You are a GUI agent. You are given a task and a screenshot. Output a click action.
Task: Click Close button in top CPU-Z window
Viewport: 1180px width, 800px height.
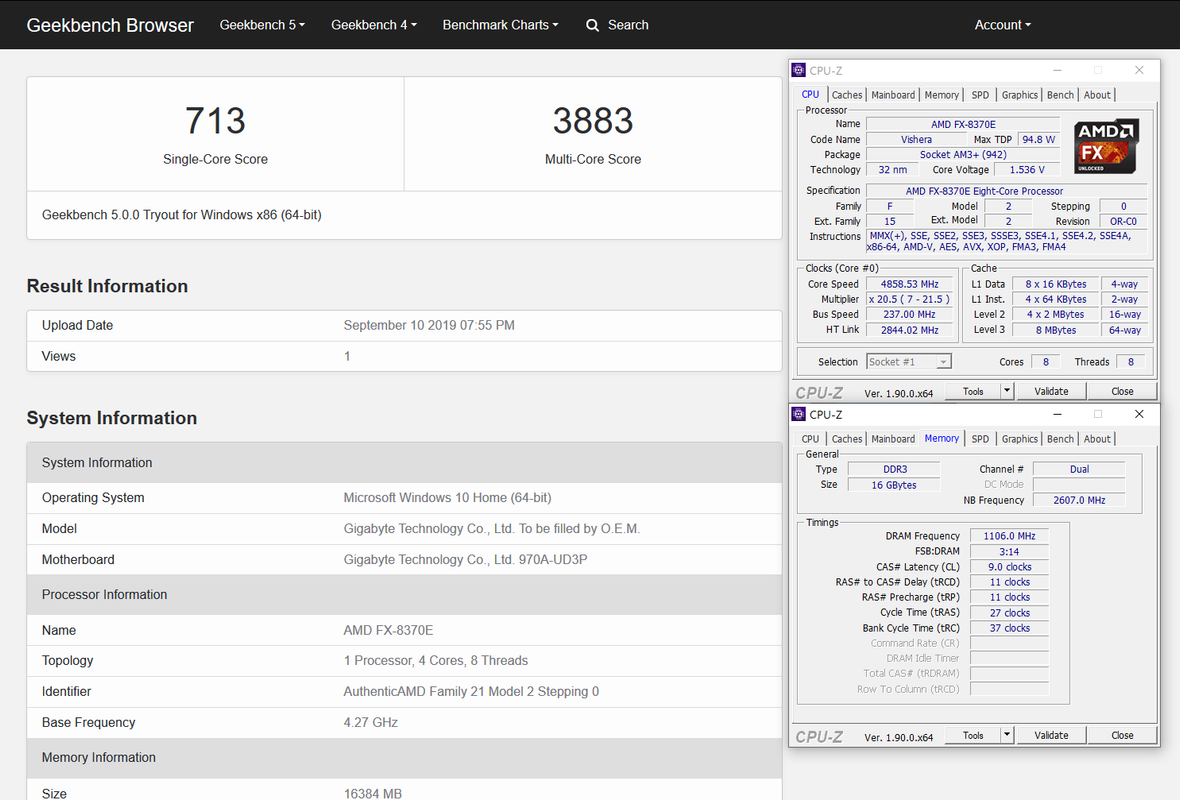click(1122, 391)
